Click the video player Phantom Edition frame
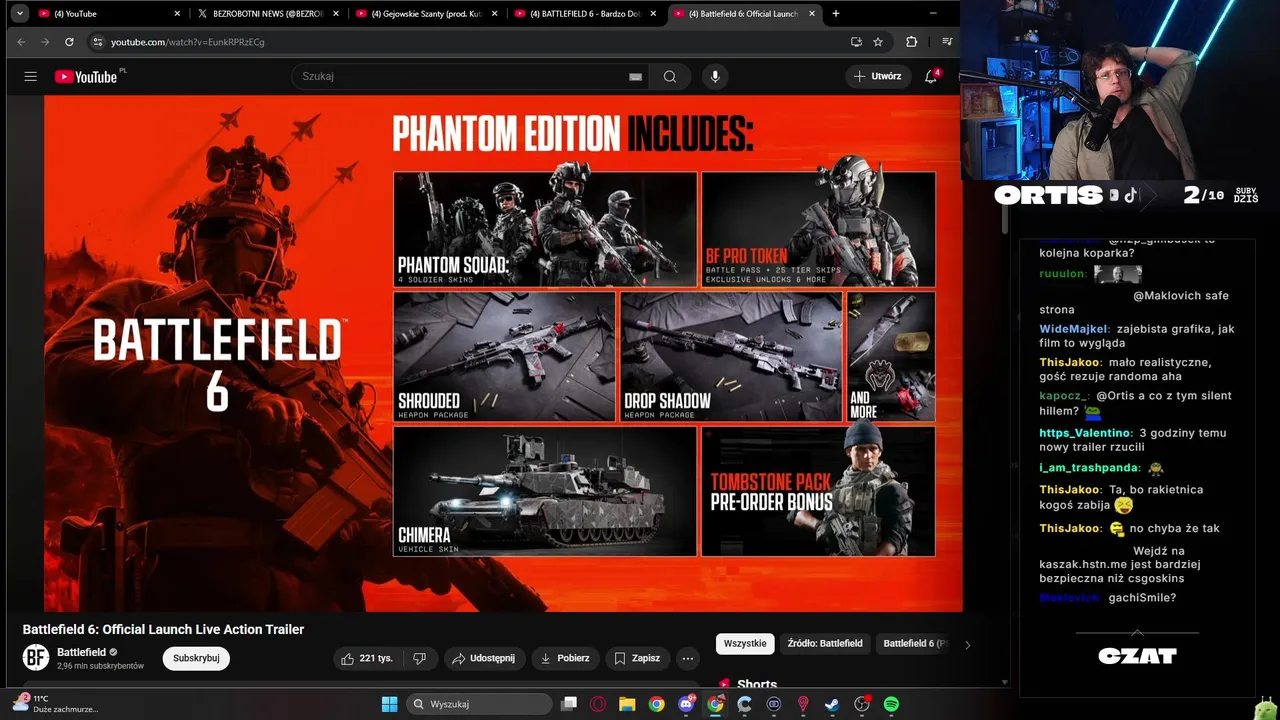The height and width of the screenshot is (720, 1280). point(503,353)
